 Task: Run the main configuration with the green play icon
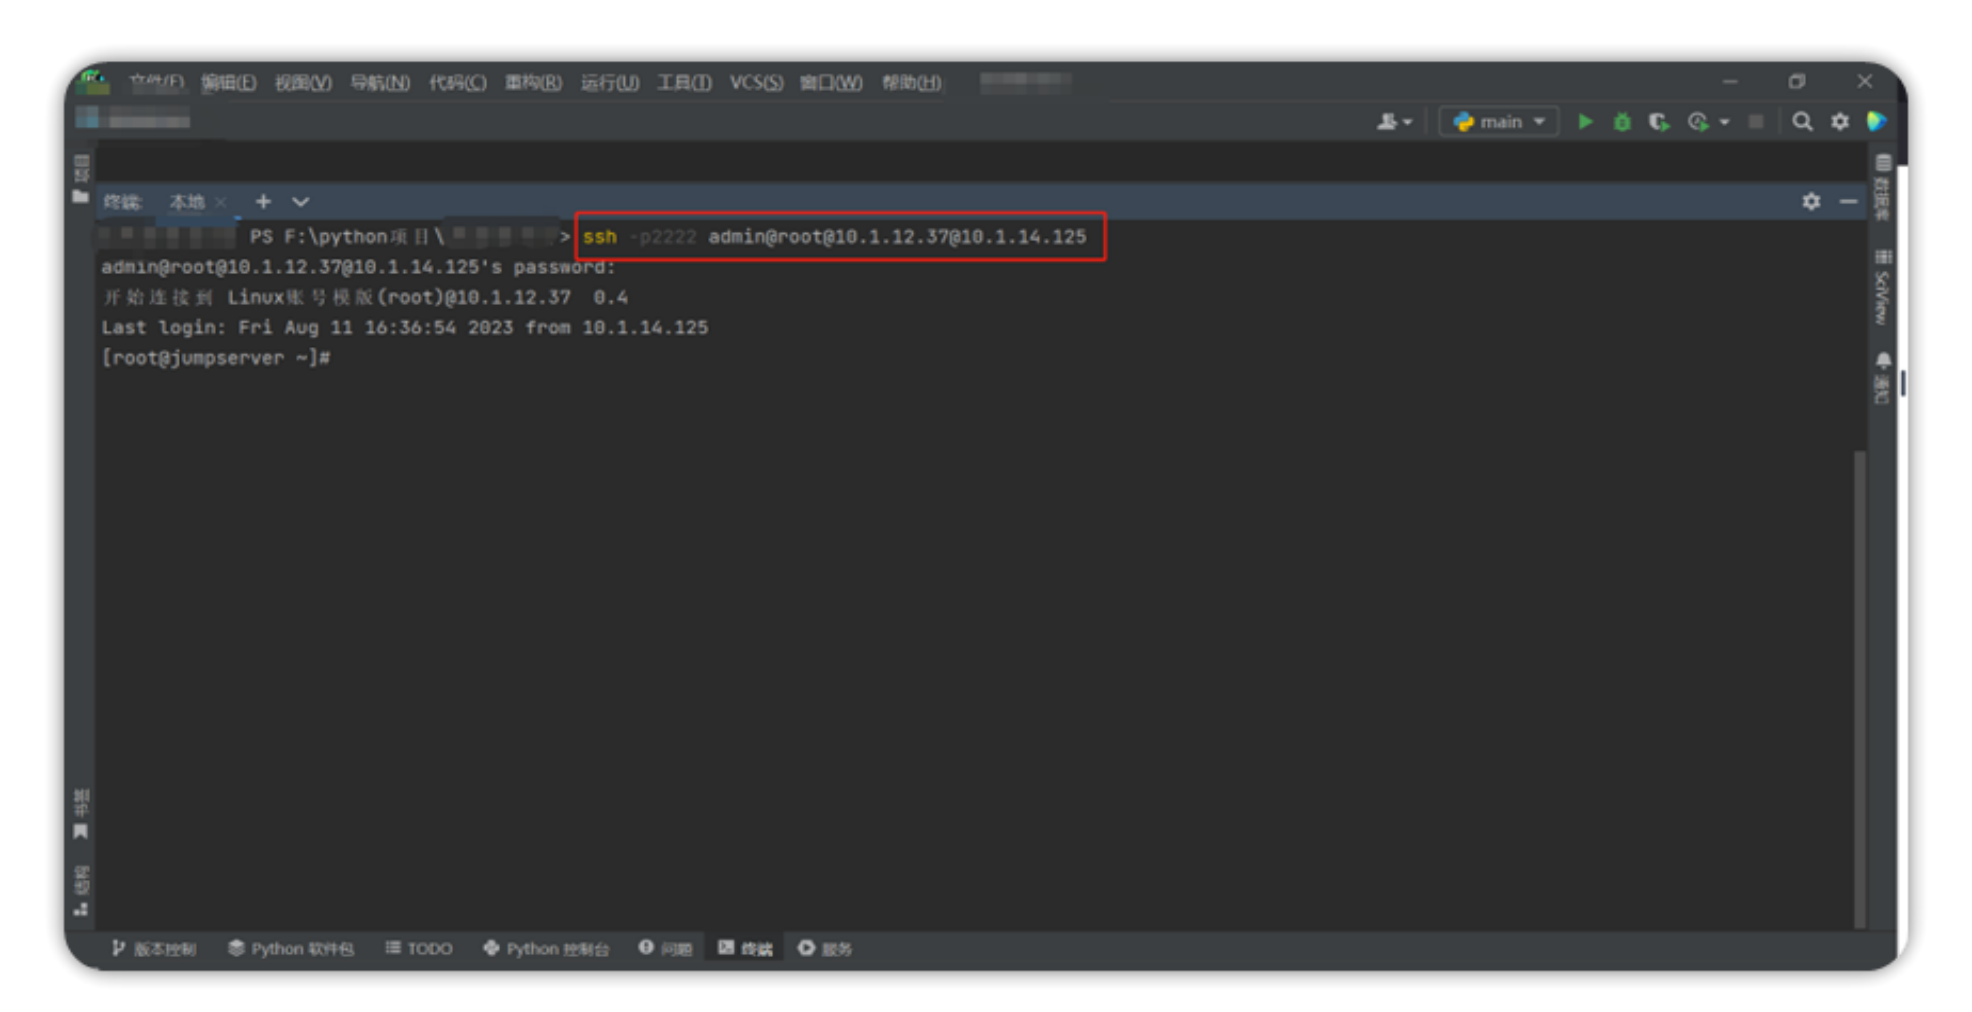(x=1585, y=122)
